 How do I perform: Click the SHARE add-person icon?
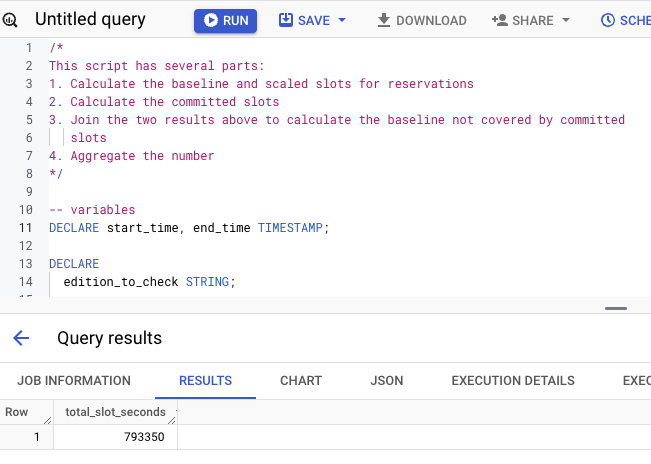click(x=500, y=20)
